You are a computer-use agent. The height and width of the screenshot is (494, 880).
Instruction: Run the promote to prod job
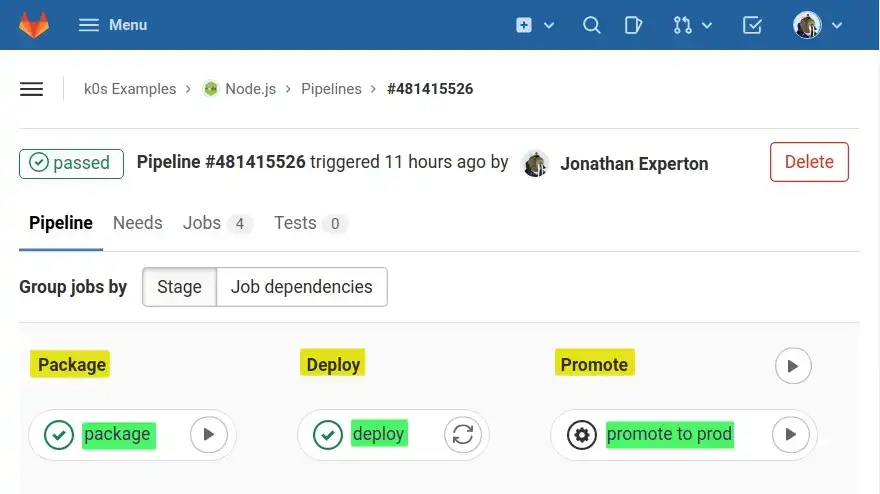click(x=791, y=434)
